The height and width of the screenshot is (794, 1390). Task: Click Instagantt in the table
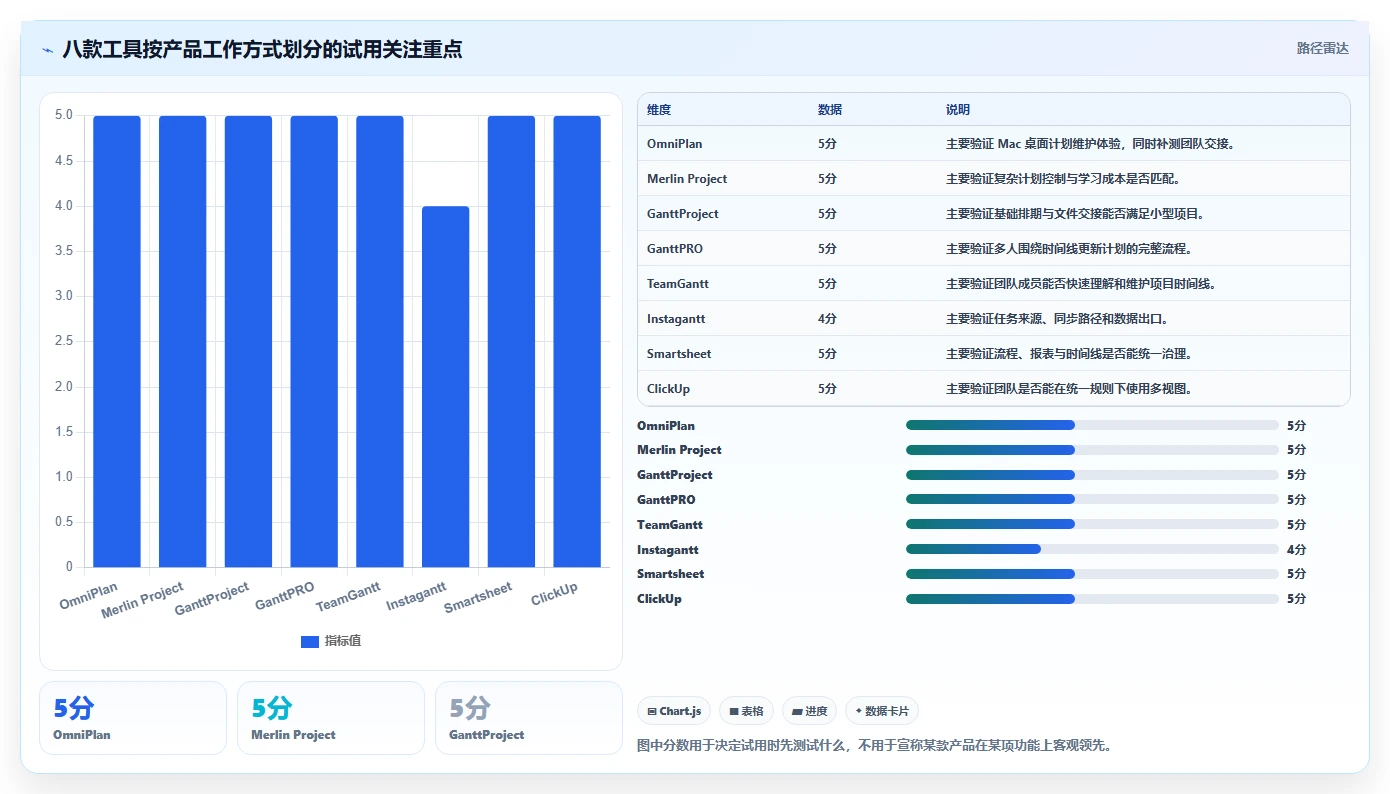[676, 319]
